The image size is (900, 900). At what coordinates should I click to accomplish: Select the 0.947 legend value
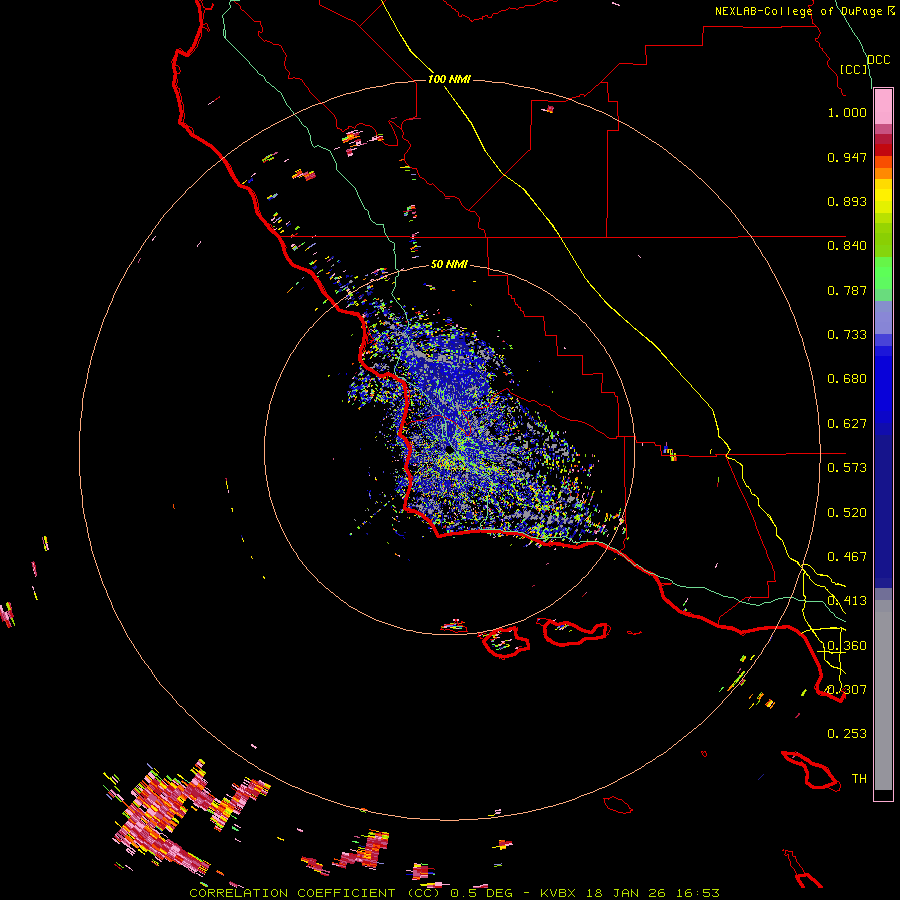[x=847, y=157]
